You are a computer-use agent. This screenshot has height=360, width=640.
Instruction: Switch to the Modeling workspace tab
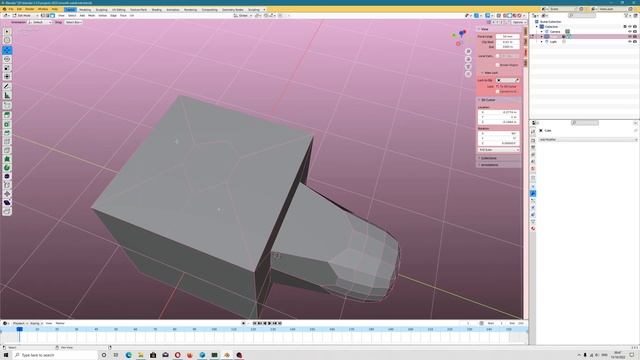click(x=85, y=9)
